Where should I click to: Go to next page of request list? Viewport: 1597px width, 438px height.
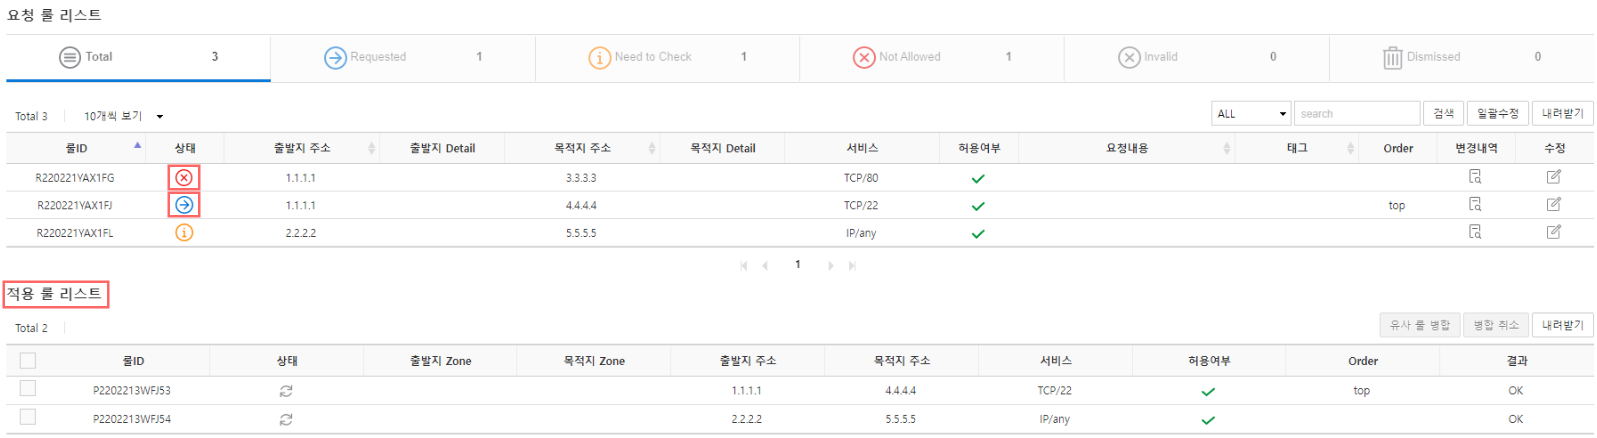(x=830, y=266)
